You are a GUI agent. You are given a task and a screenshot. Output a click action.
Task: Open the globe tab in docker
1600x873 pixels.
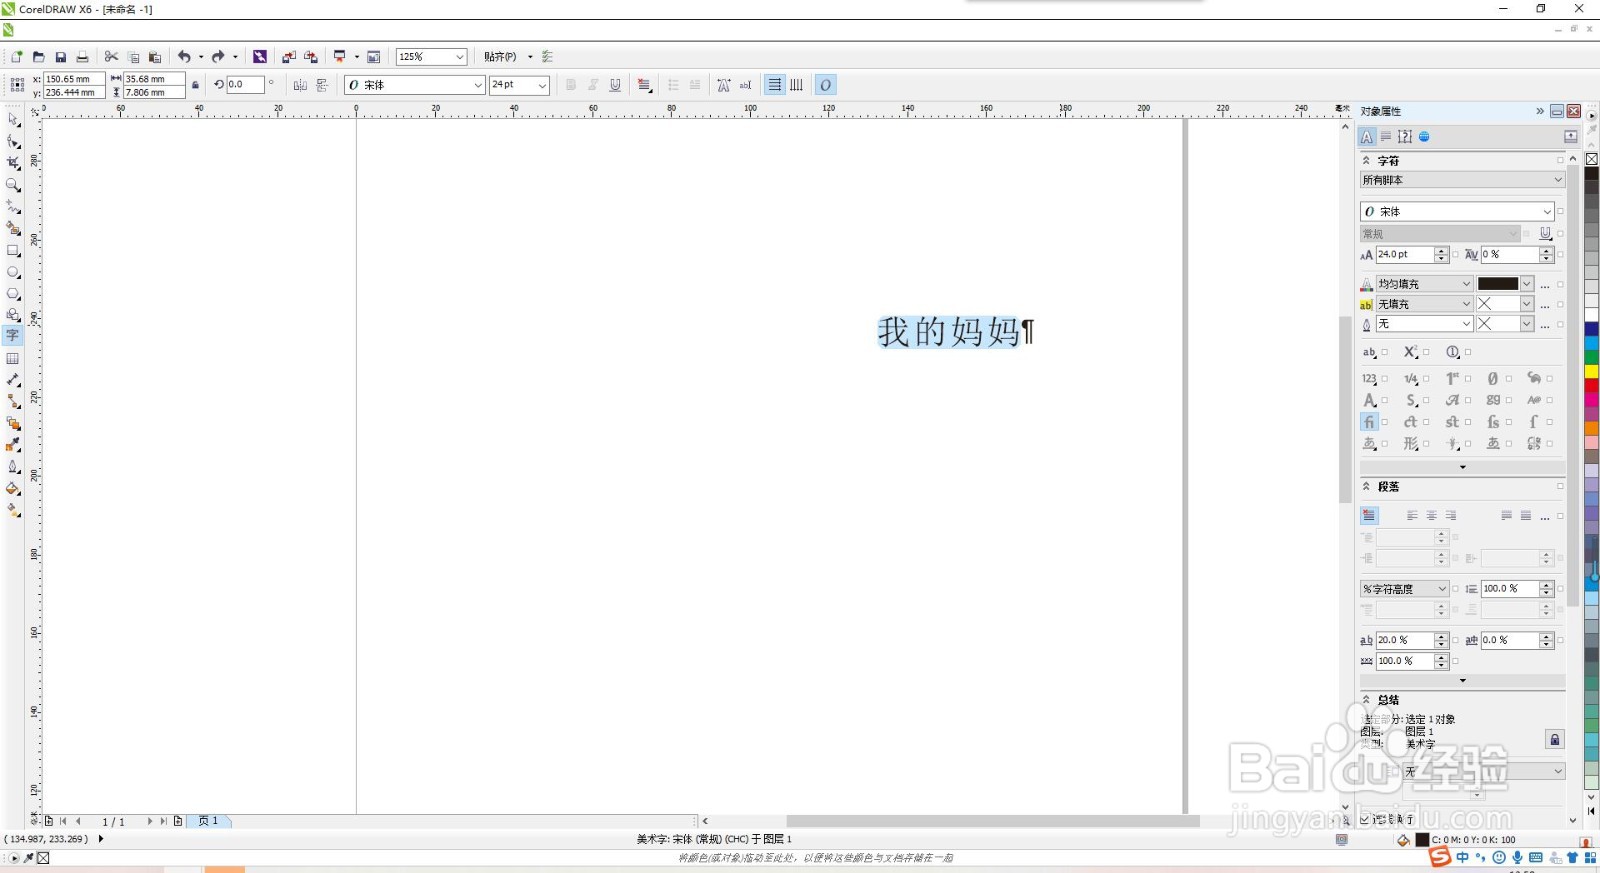[1424, 137]
